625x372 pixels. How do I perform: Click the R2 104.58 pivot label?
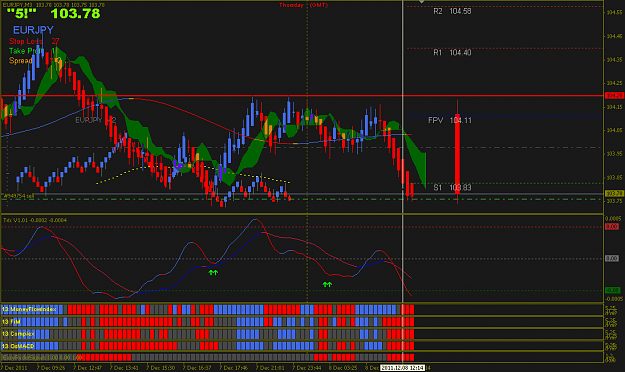[x=452, y=11]
